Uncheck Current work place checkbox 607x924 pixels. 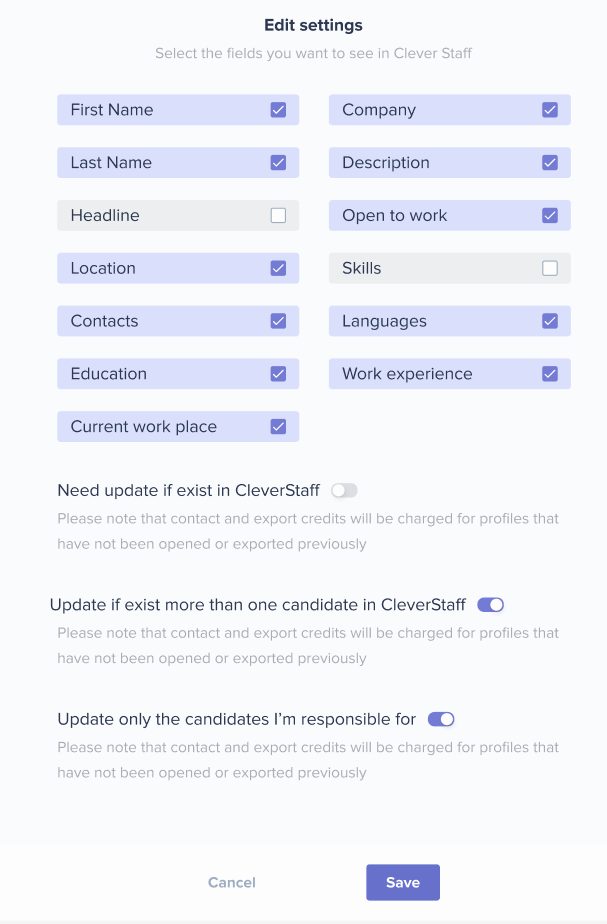278,427
